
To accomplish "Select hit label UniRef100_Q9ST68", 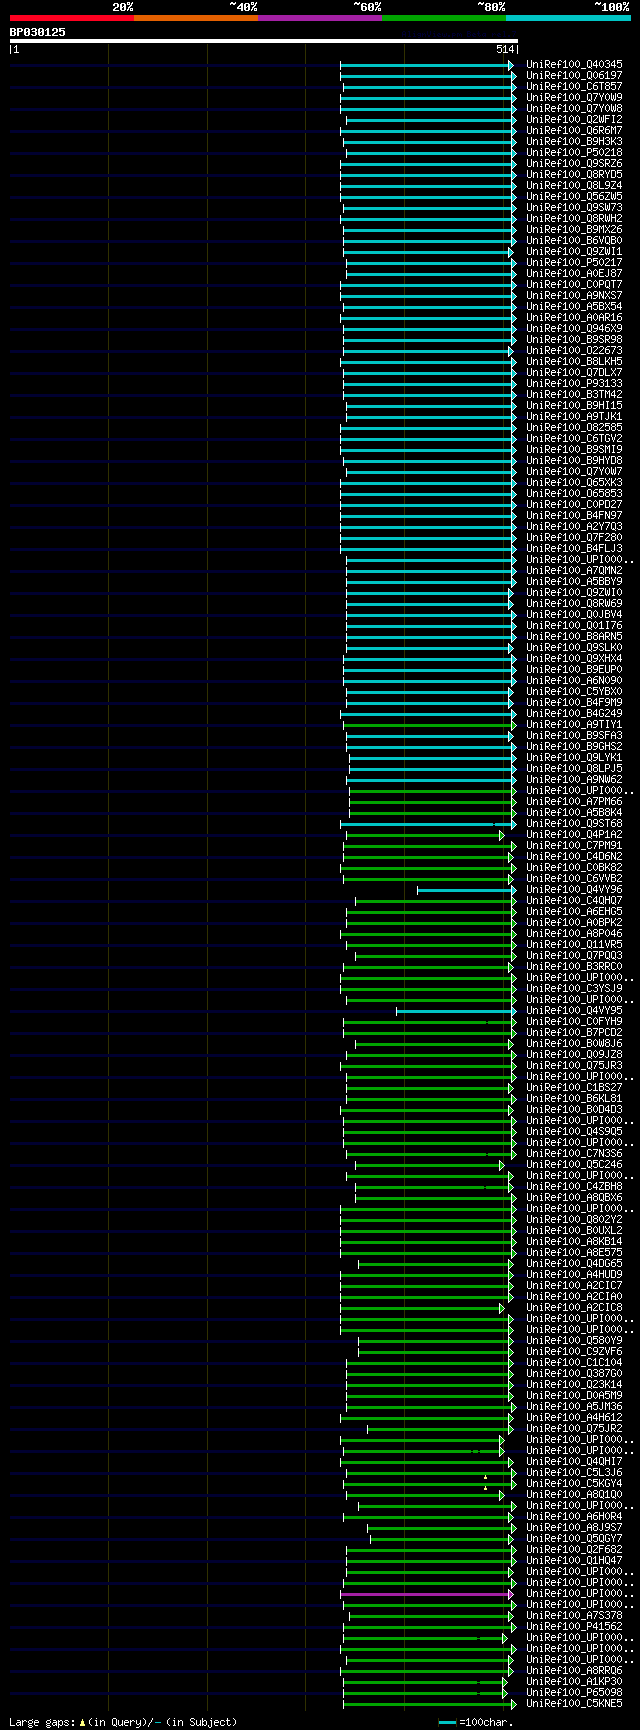I will point(574,824).
